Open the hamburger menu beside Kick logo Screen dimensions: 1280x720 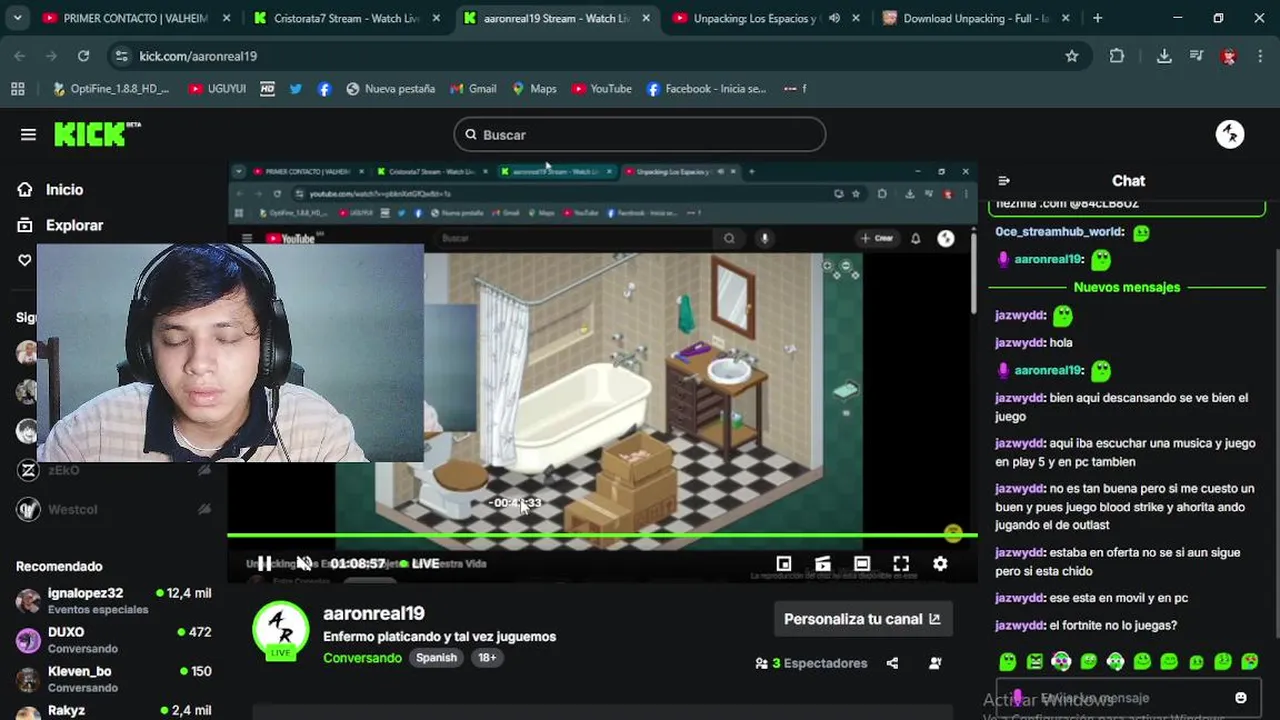click(28, 134)
